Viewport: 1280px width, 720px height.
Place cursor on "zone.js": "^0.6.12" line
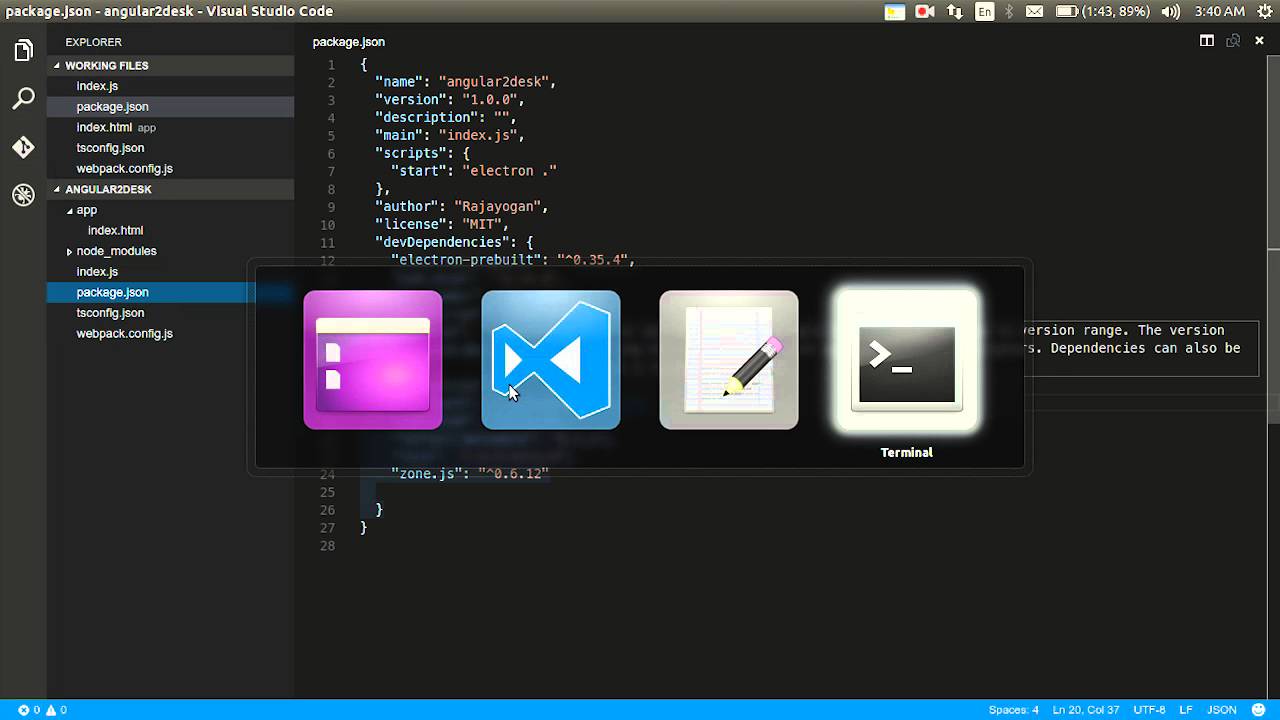point(470,474)
